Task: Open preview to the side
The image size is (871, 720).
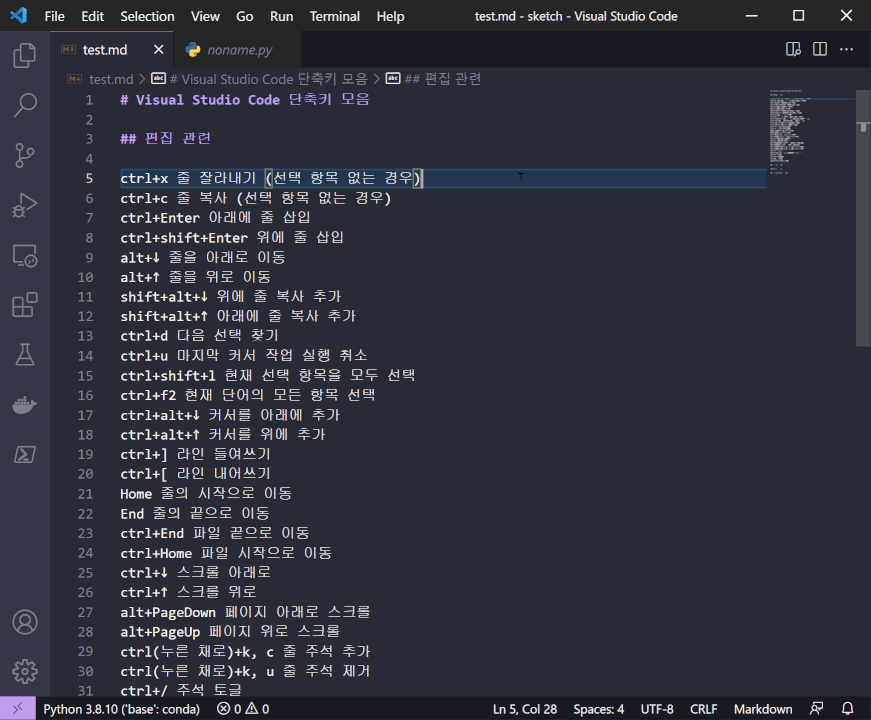Action: coord(793,49)
